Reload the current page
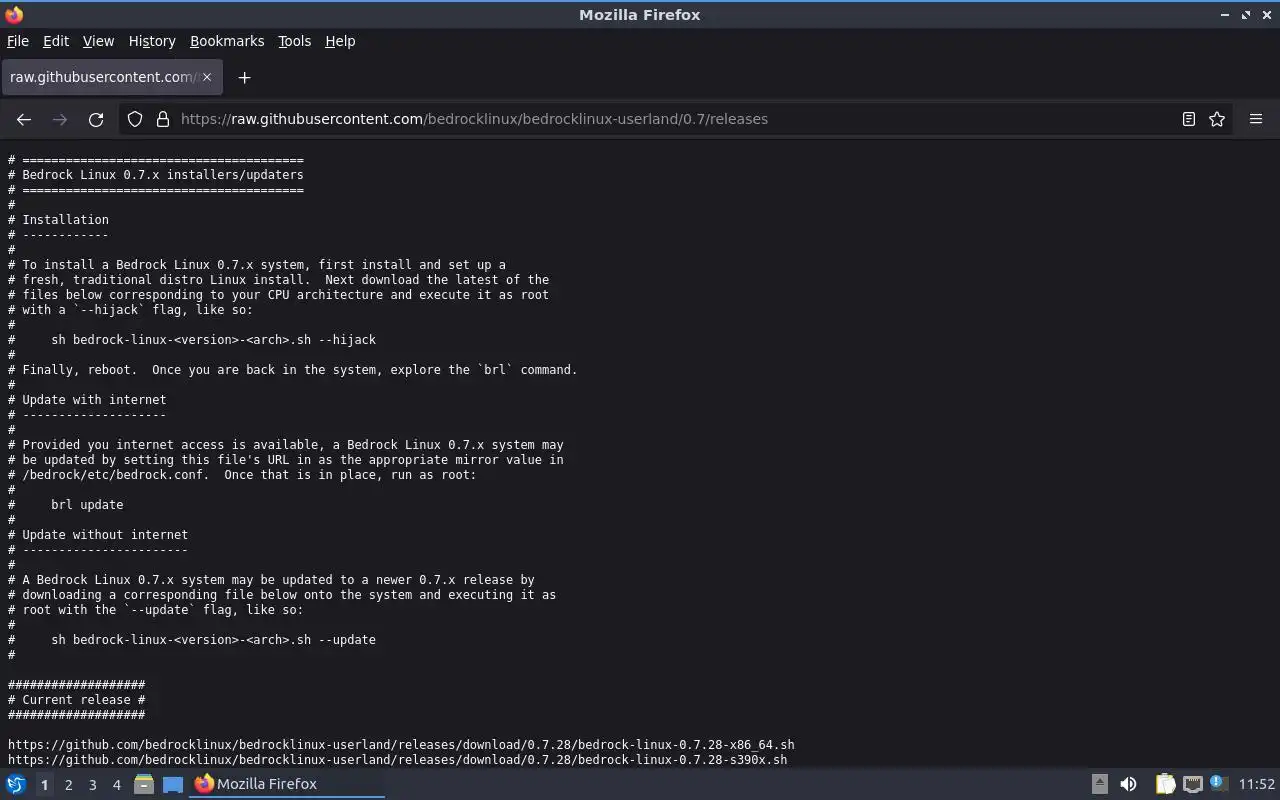This screenshot has width=1280, height=800. click(96, 119)
